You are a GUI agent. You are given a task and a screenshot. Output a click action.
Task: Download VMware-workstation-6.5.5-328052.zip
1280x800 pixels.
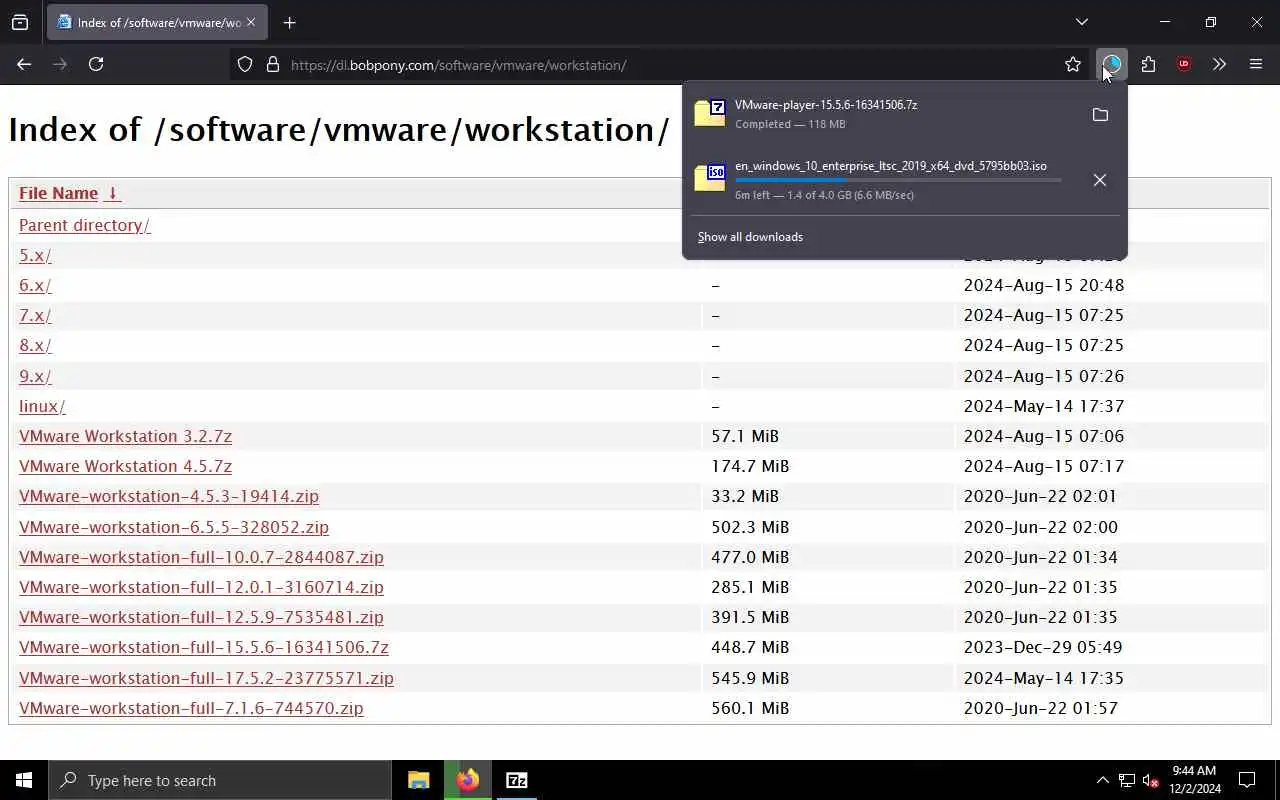(x=174, y=527)
